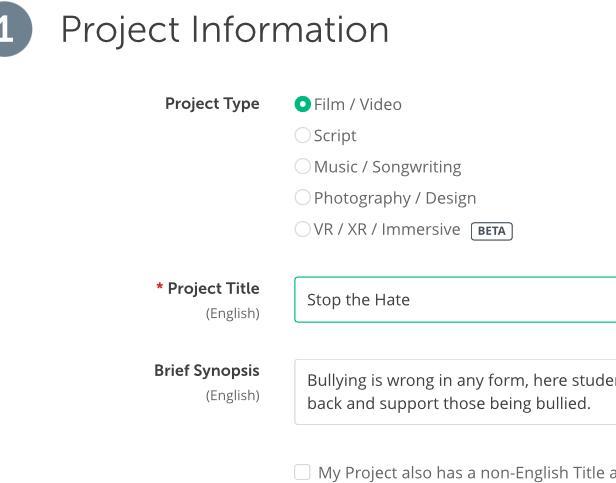Click the "Film / Video" label text
The width and height of the screenshot is (616, 483).
point(358,104)
